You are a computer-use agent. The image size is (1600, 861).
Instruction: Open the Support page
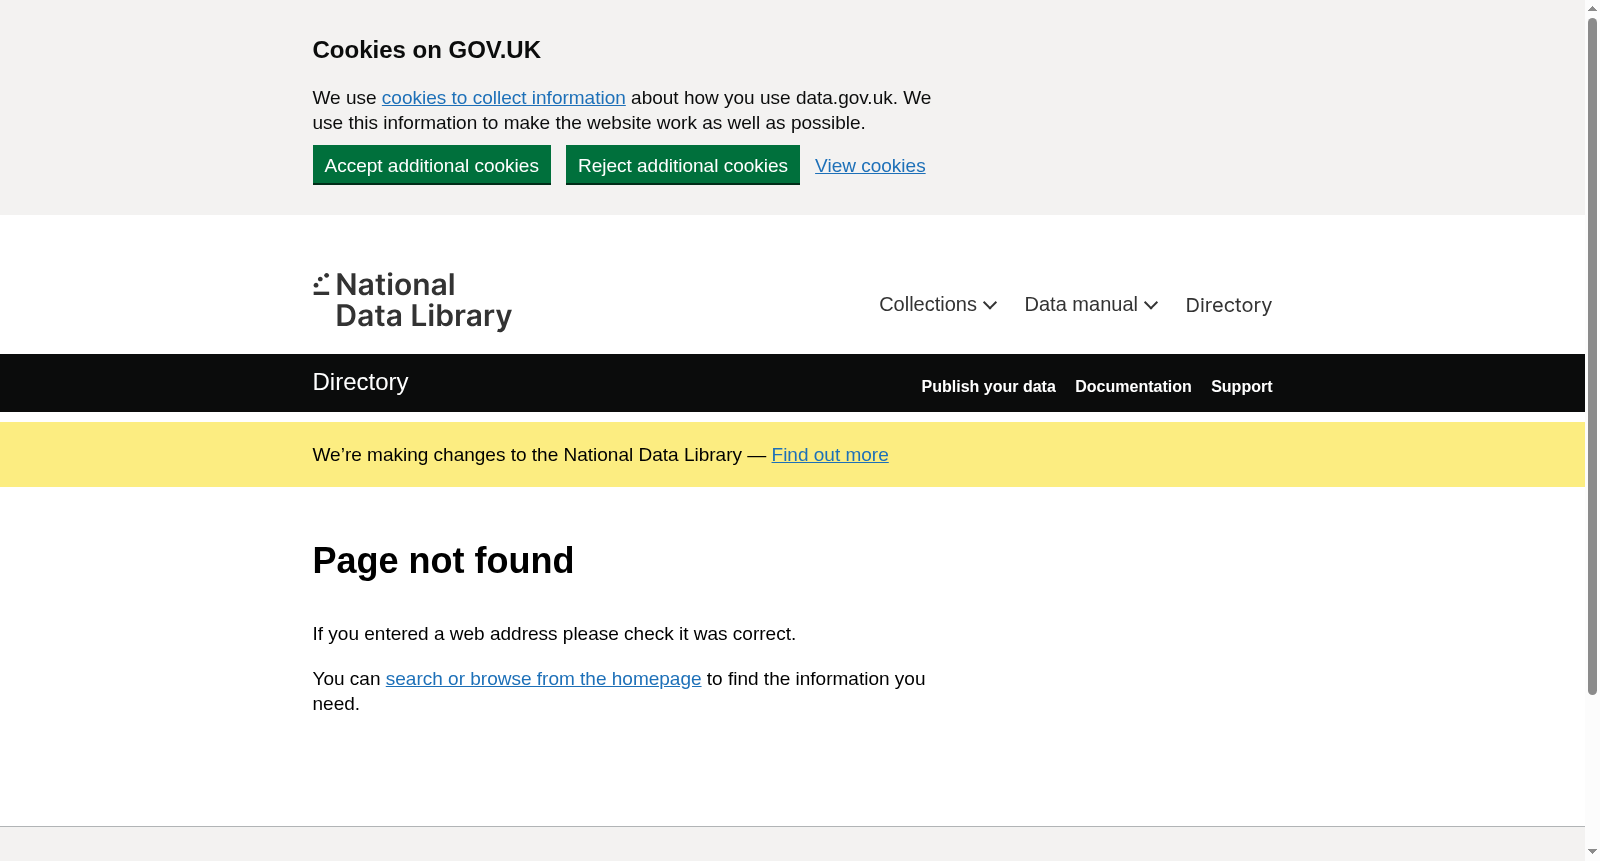tap(1242, 387)
